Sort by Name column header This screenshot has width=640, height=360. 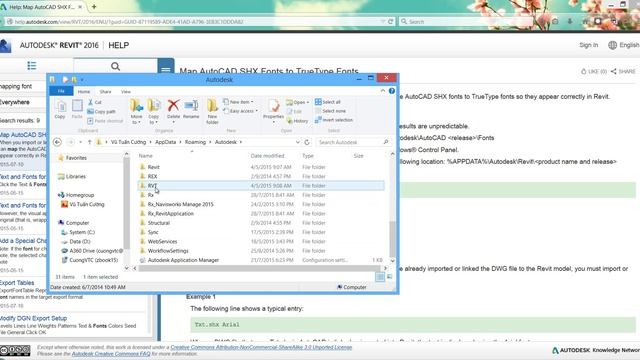146,156
